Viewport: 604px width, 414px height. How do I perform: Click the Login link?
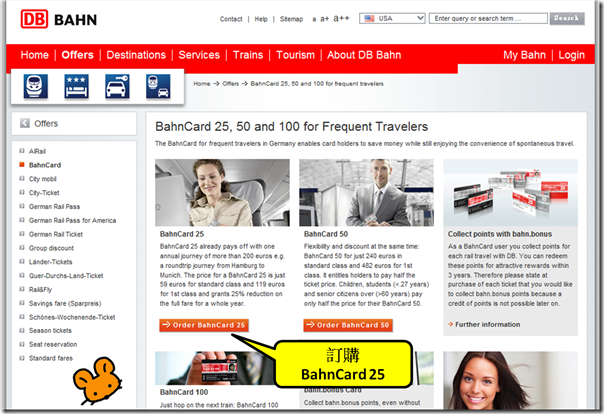click(x=572, y=55)
